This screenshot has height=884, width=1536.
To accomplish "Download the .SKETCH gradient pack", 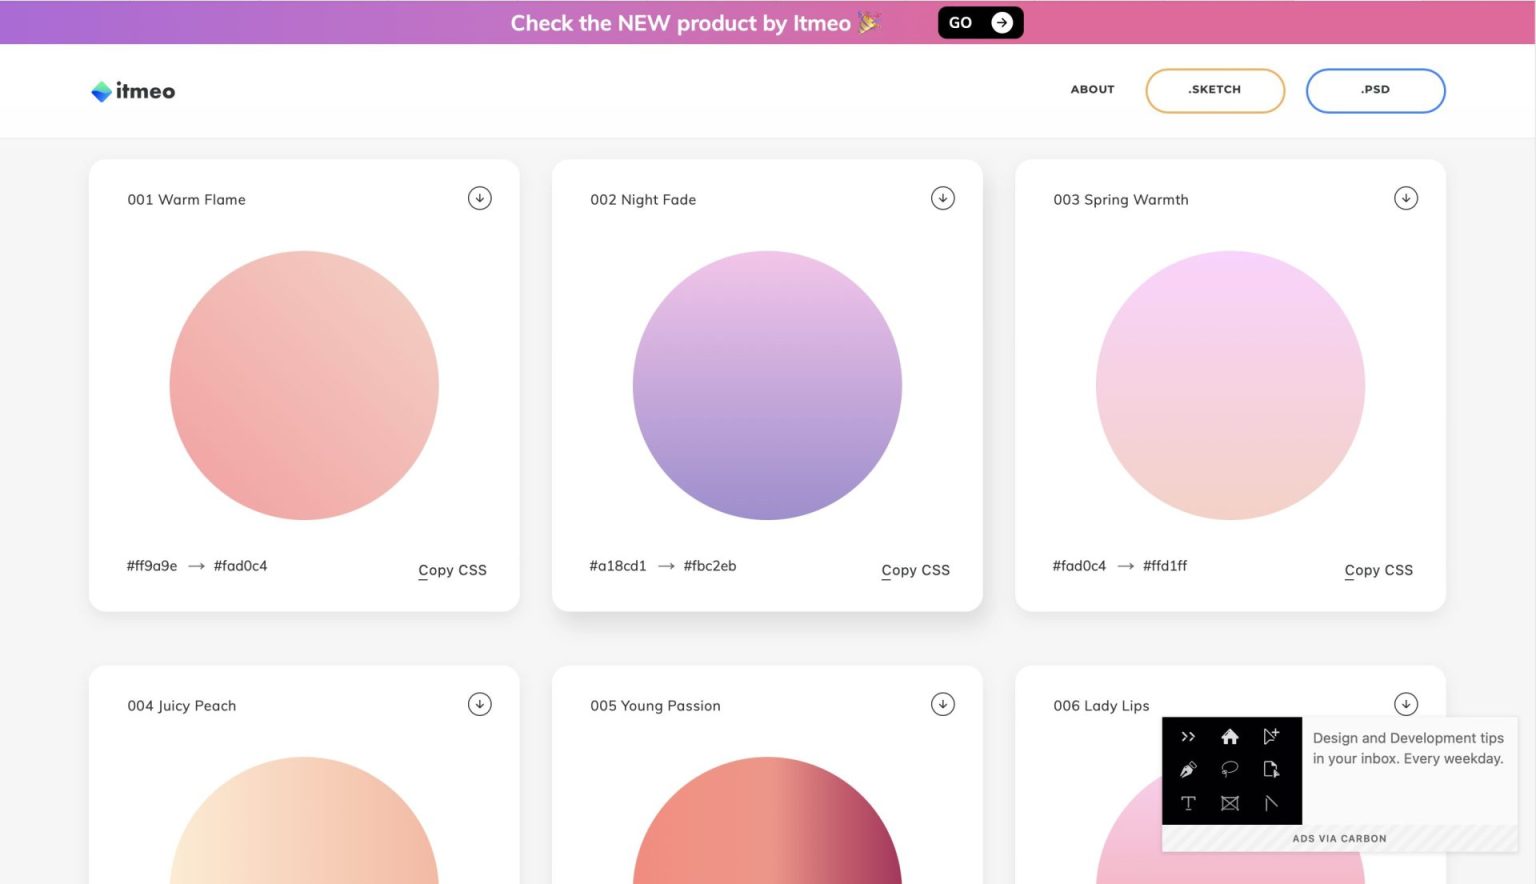I will click(x=1215, y=89).
